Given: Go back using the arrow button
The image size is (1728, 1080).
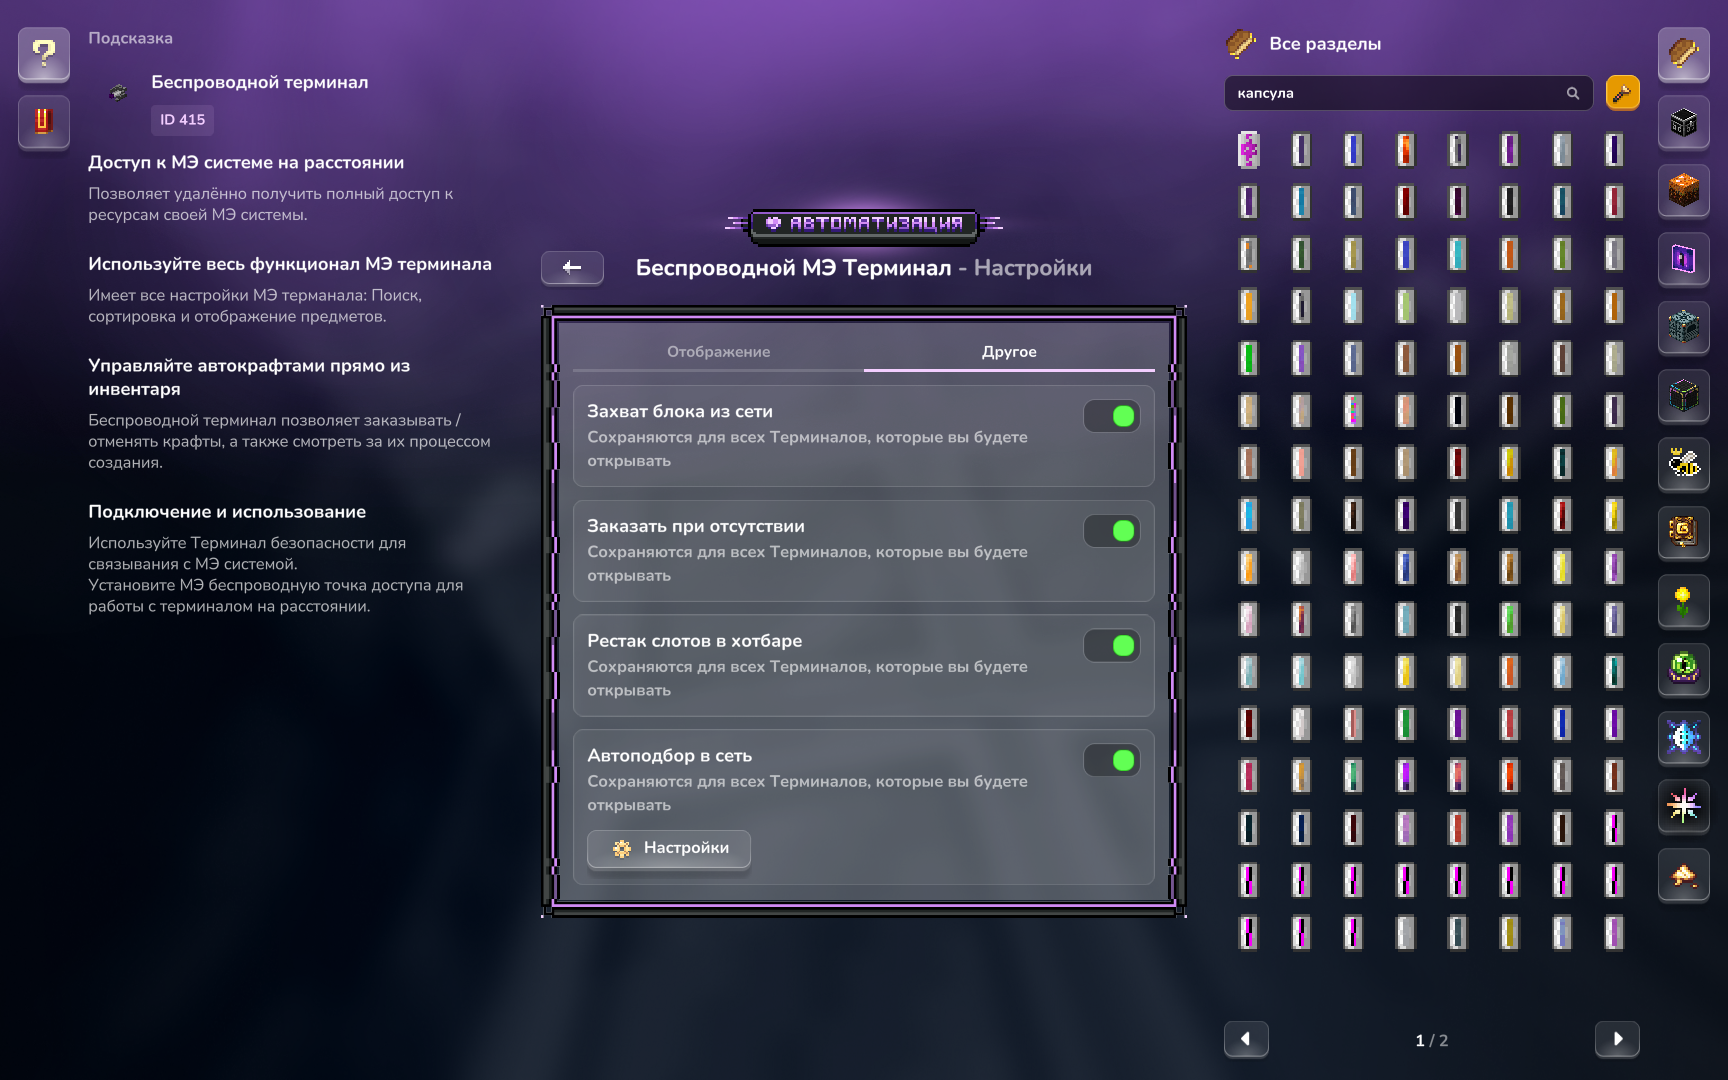Looking at the screenshot, I should click(x=572, y=267).
